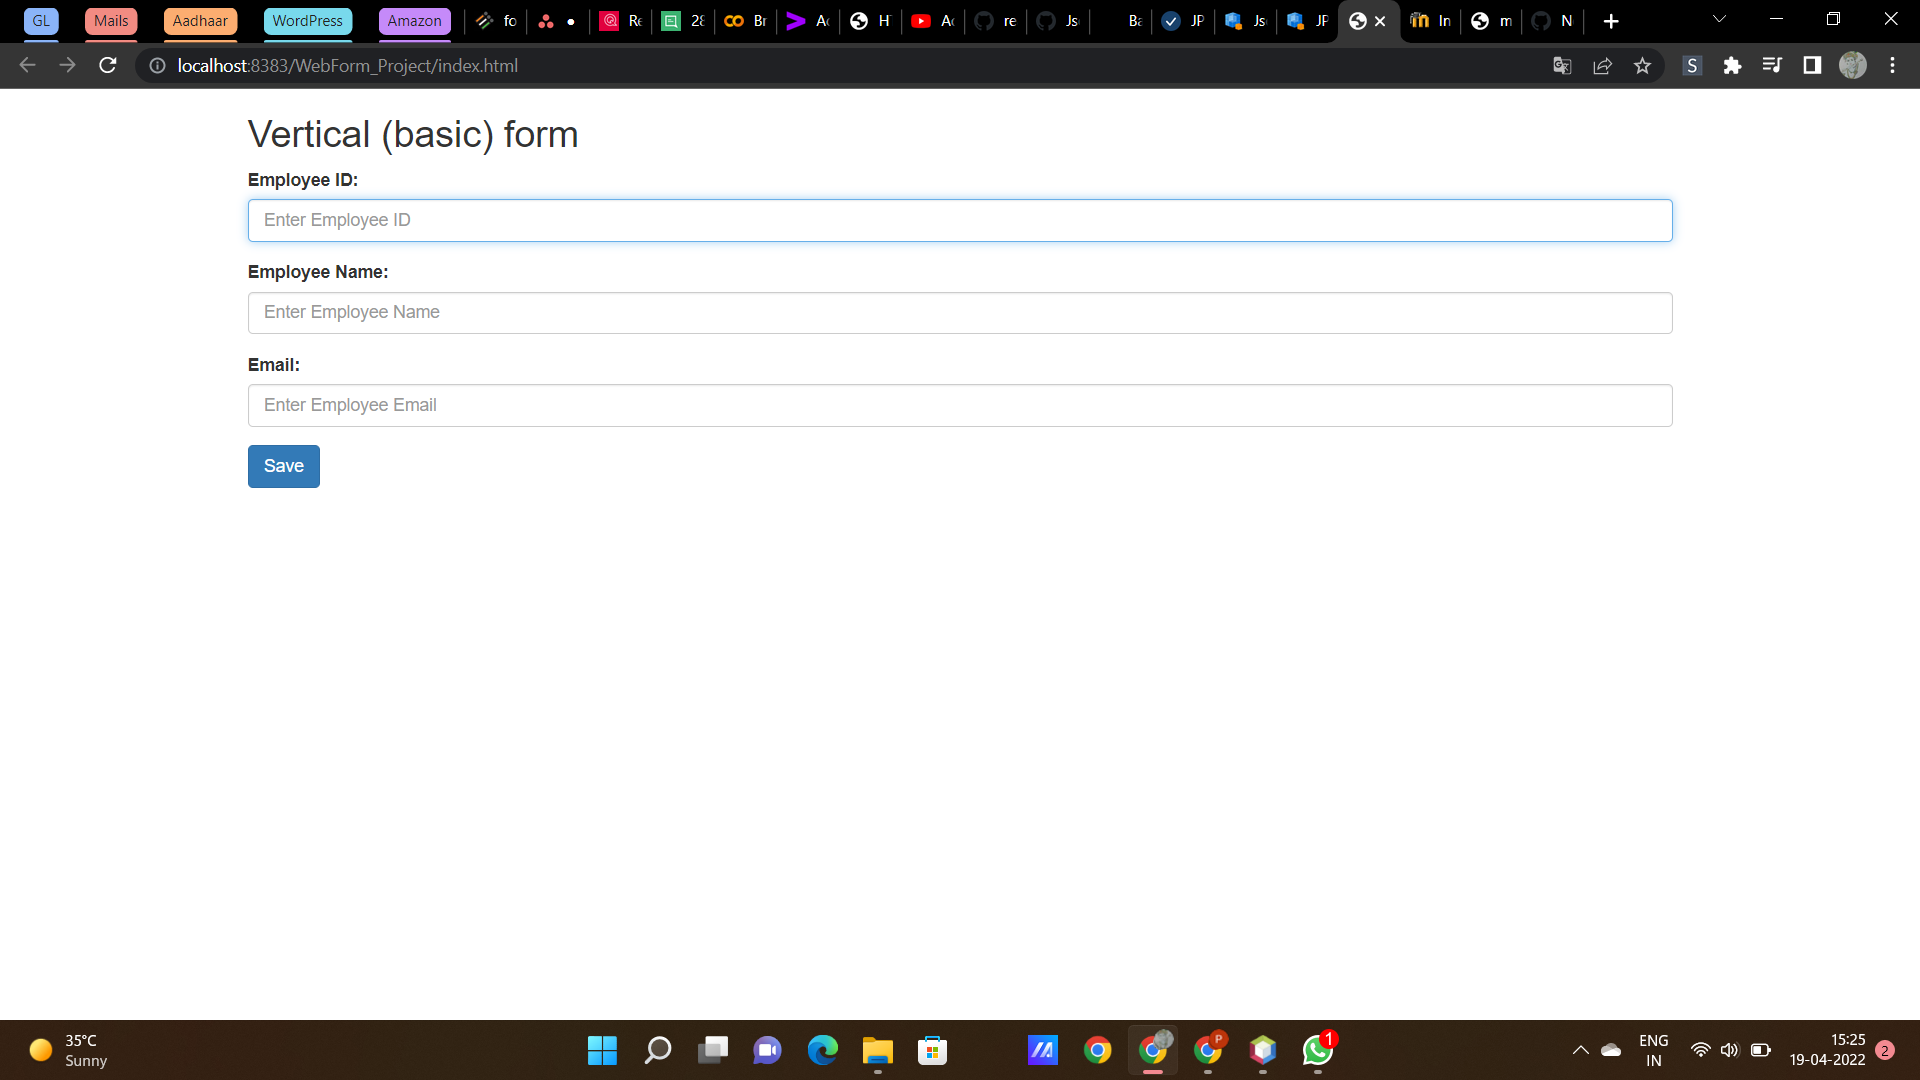Open Chrome's side panel icon
This screenshot has width=1920, height=1080.
point(1811,65)
